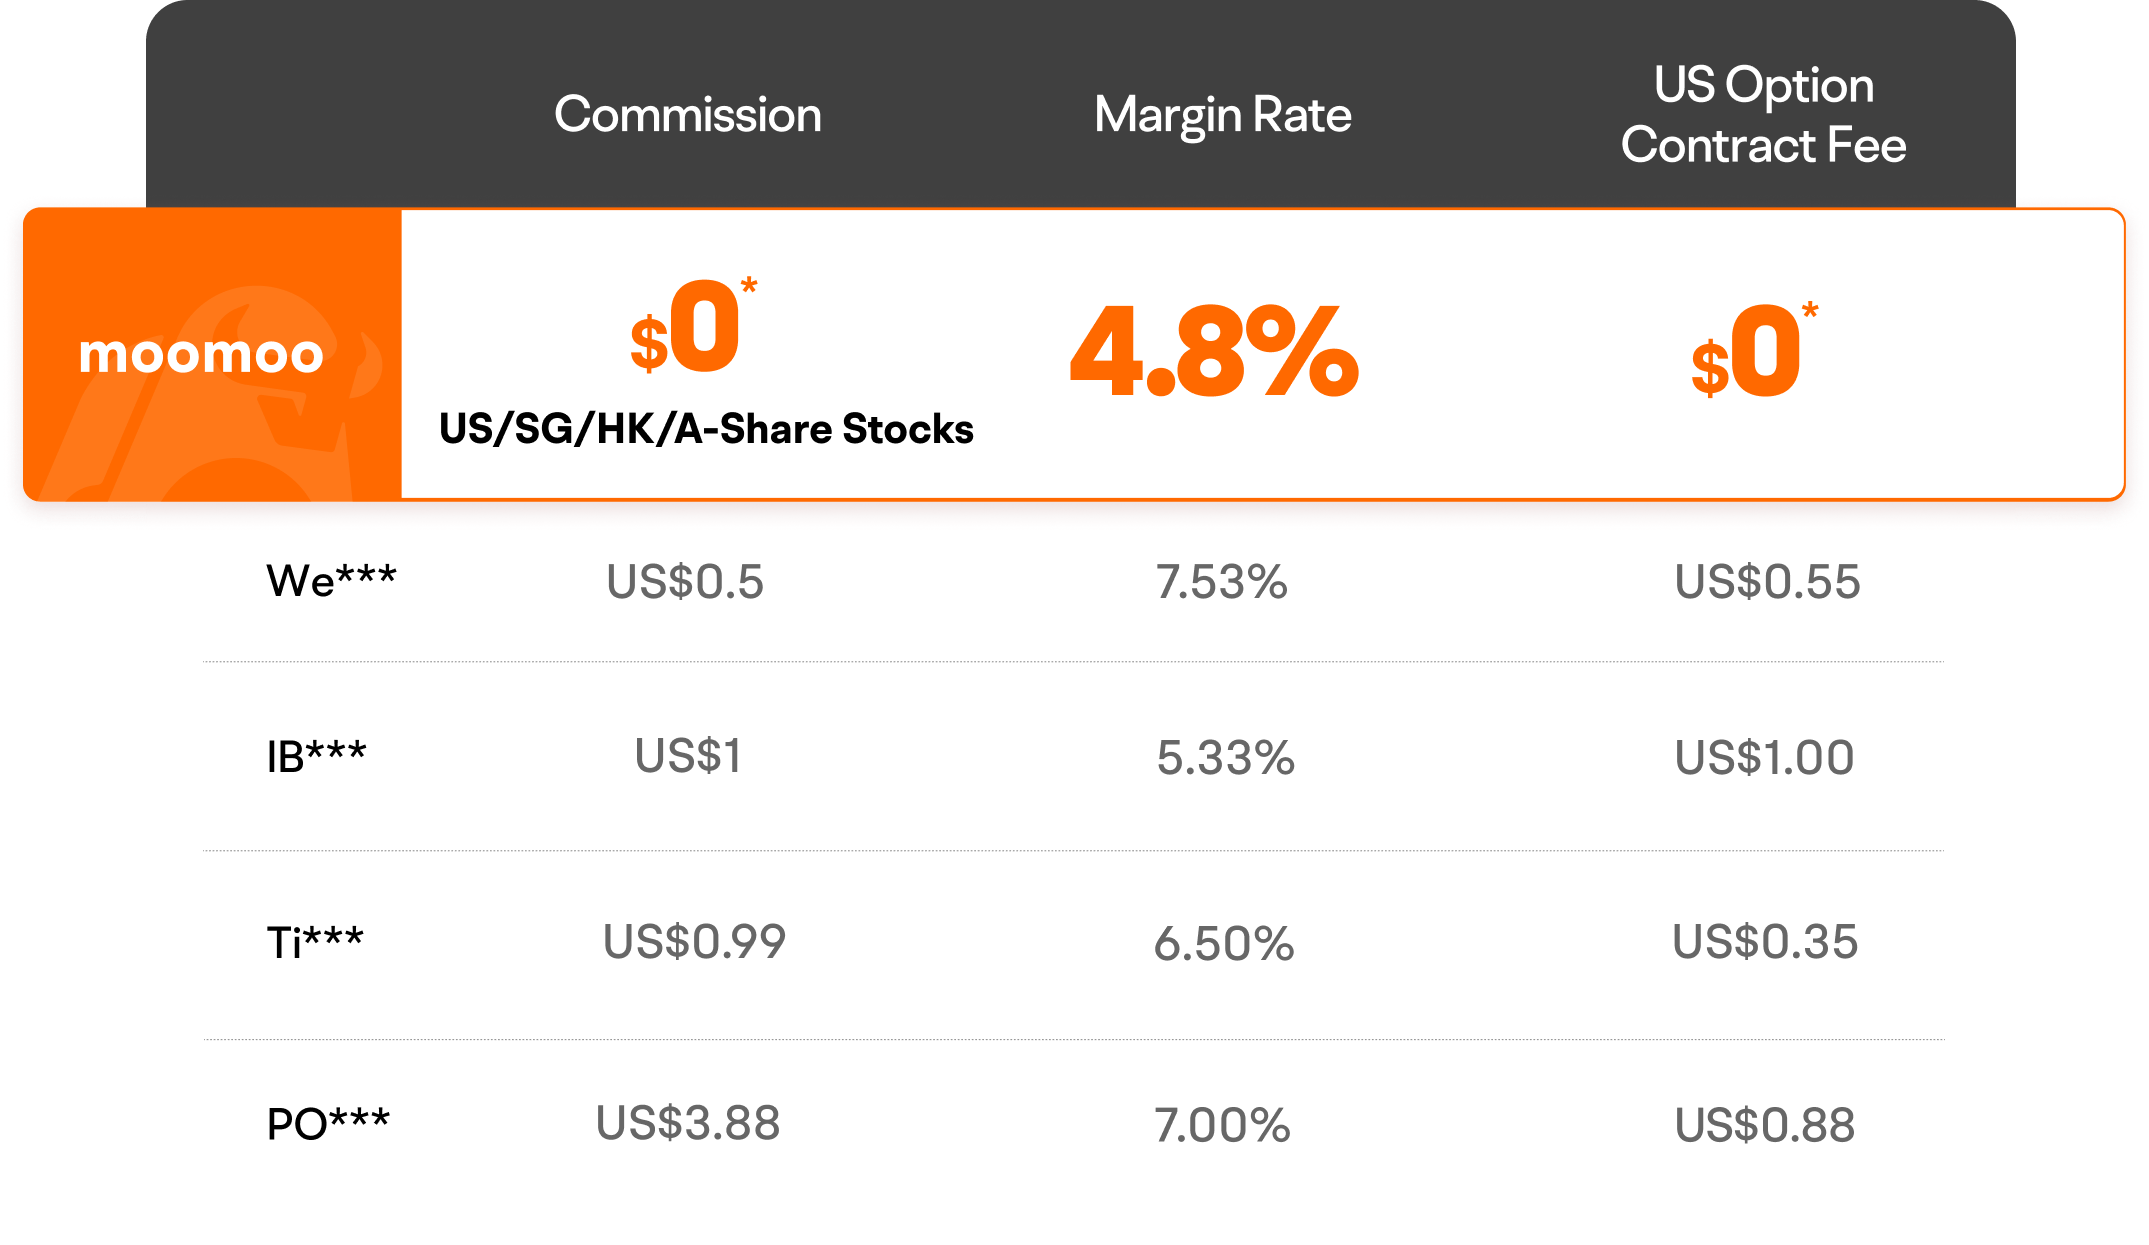Click the US/SG/HK/A-Share Stocks label
The width and height of the screenshot is (2149, 1245).
click(706, 429)
